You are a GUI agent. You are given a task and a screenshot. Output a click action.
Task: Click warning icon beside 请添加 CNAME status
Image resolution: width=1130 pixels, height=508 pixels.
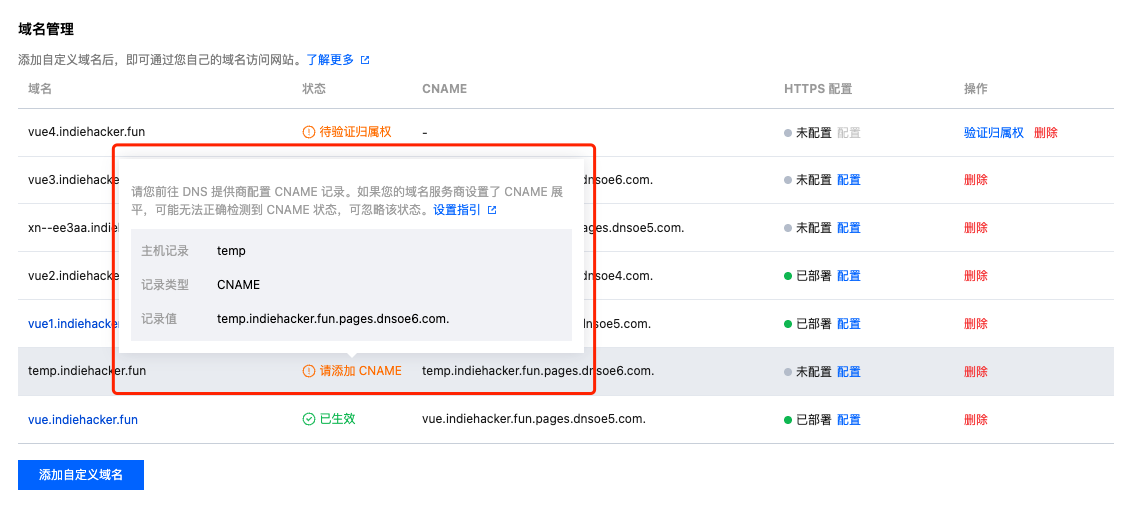[309, 371]
